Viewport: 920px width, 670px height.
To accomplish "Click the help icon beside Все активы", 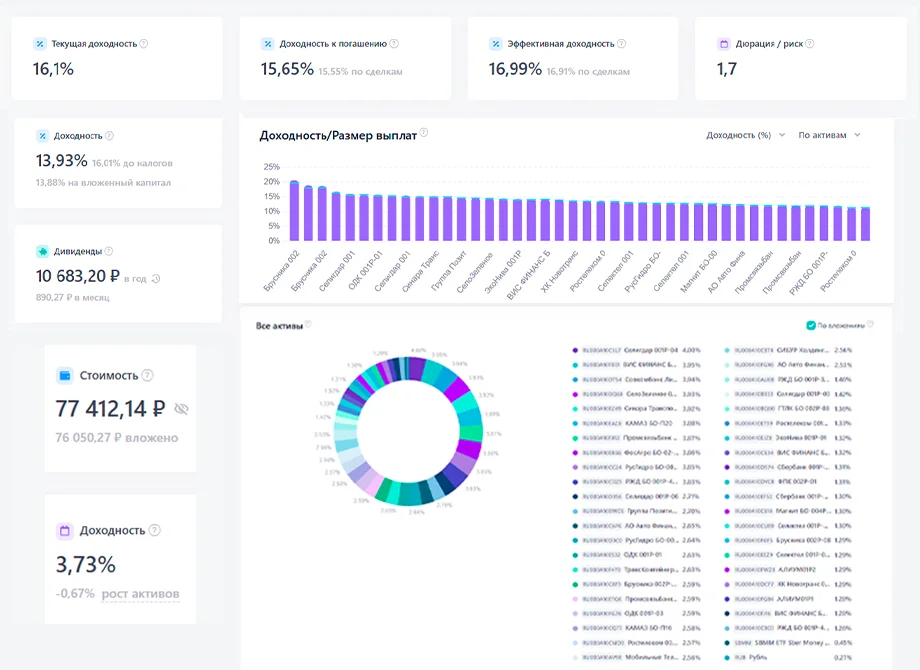I will (308, 324).
